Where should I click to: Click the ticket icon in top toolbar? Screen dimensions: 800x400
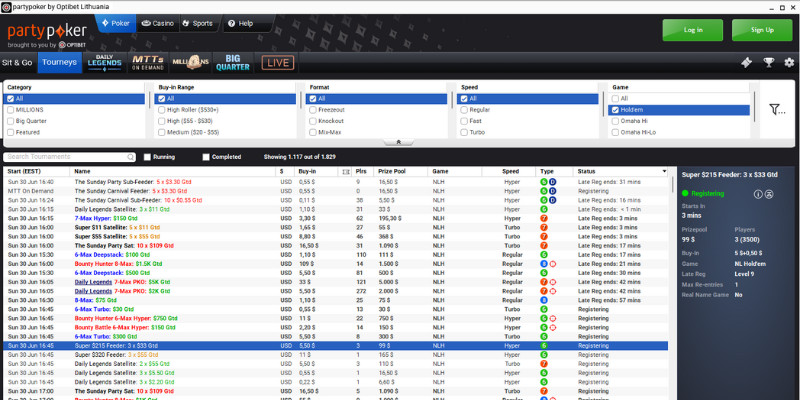[x=746, y=62]
